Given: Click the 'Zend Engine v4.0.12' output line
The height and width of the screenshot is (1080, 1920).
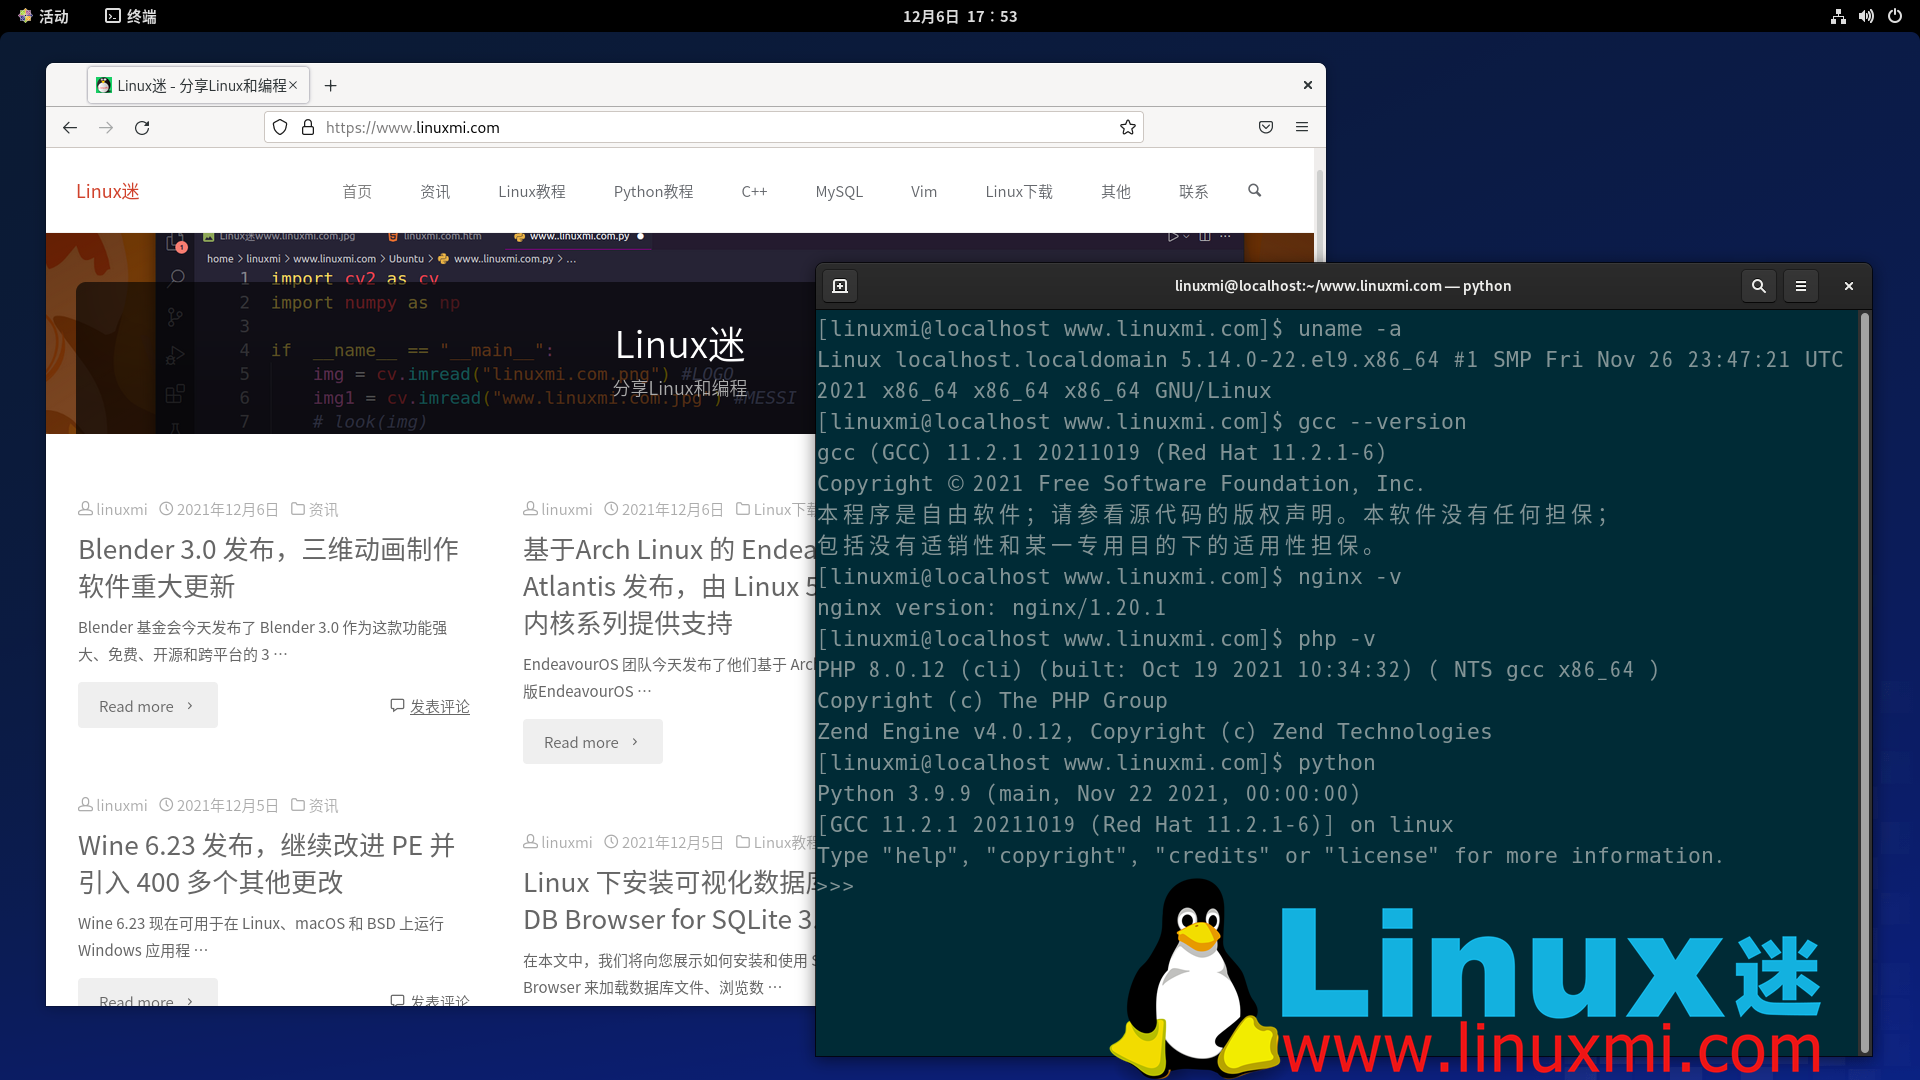Looking at the screenshot, I should coord(1154,732).
